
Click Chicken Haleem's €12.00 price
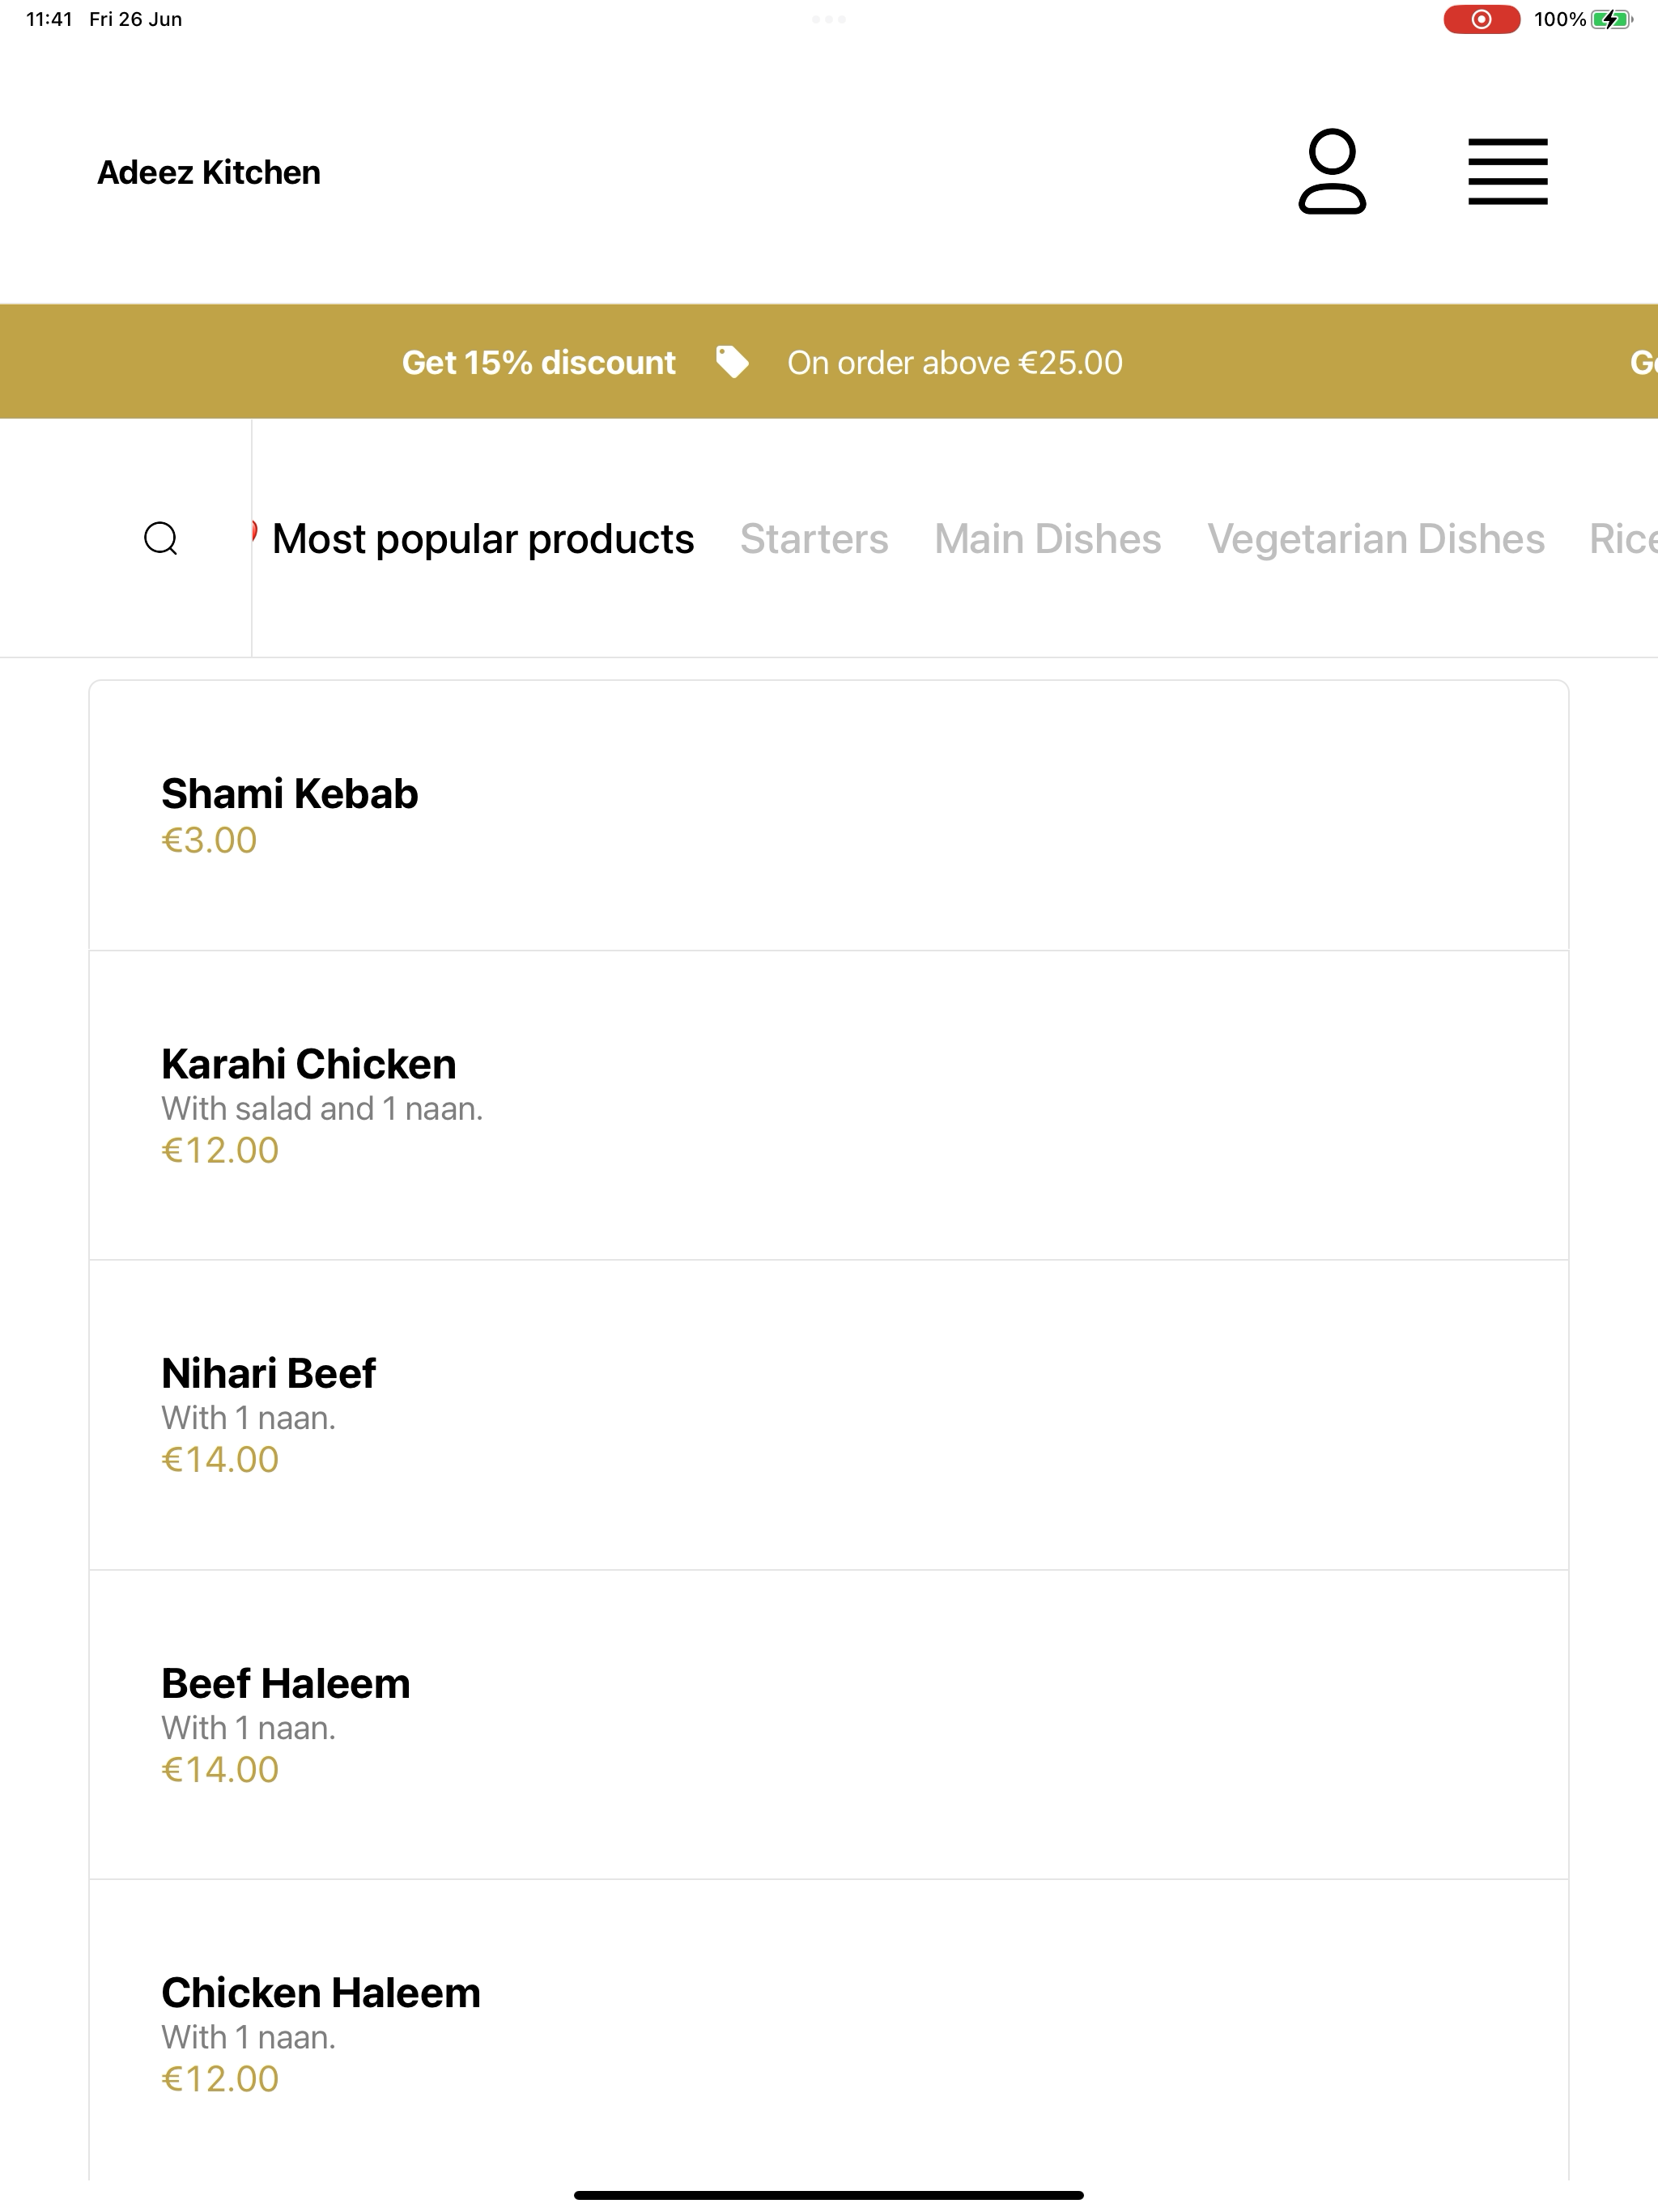pos(220,2079)
